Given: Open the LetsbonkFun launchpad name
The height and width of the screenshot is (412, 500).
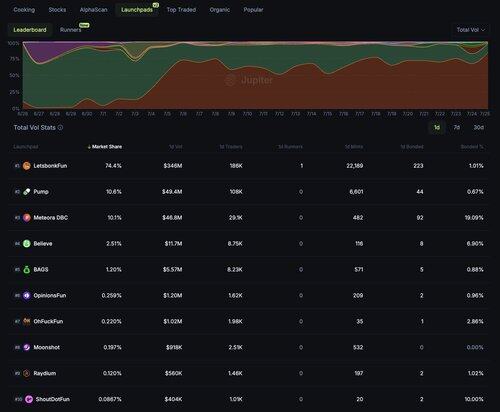Looking at the screenshot, I should [50, 166].
